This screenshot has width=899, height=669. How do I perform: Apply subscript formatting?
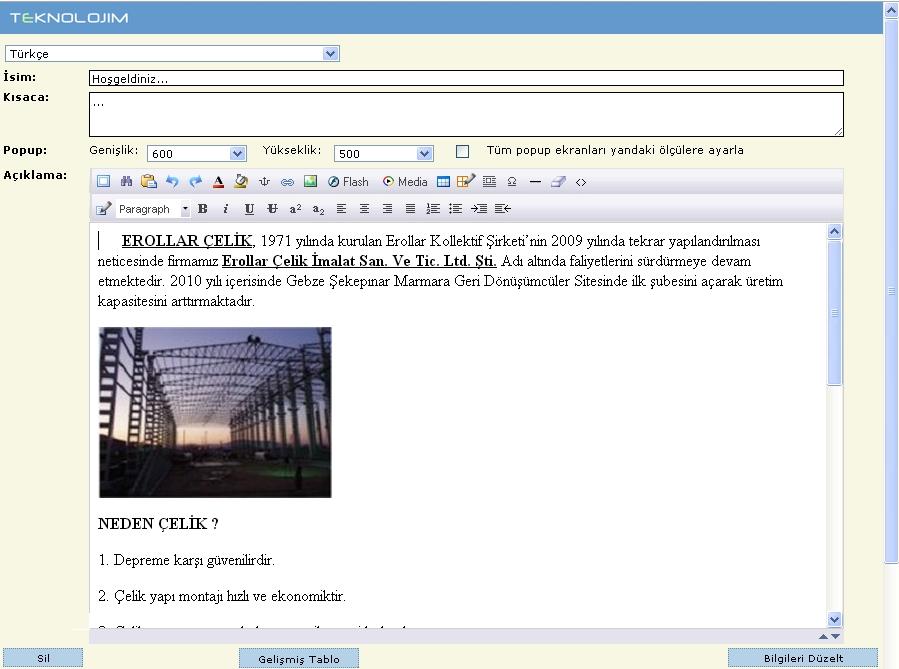tap(318, 209)
